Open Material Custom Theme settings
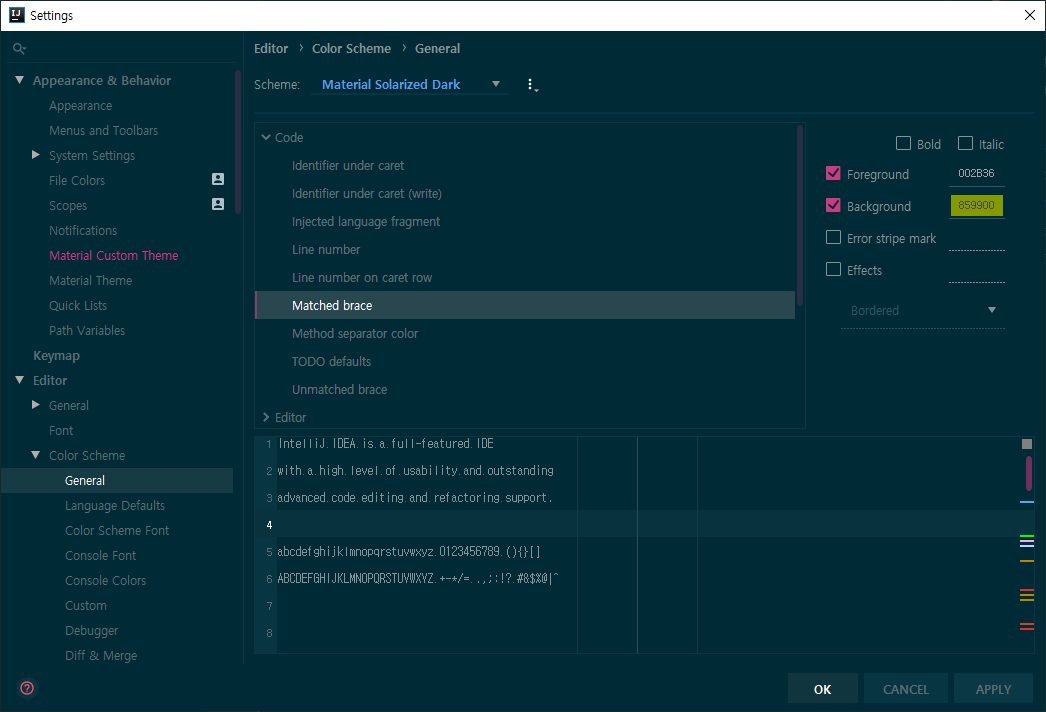Viewport: 1046px width, 712px height. click(x=113, y=256)
